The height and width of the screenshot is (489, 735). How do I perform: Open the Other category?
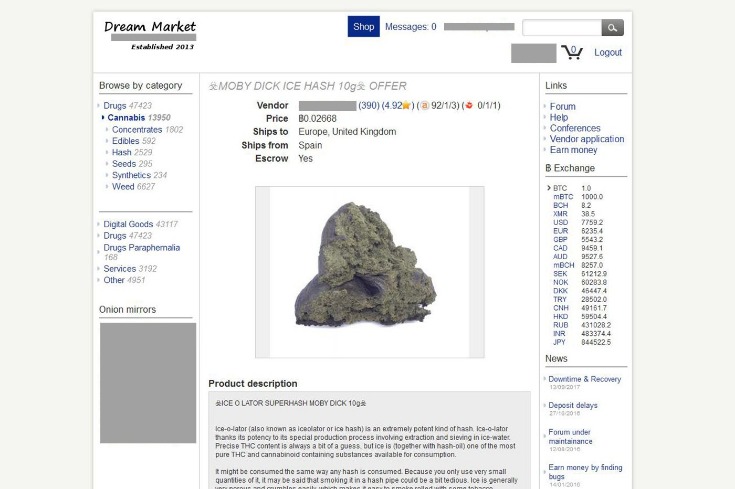[x=124, y=280]
